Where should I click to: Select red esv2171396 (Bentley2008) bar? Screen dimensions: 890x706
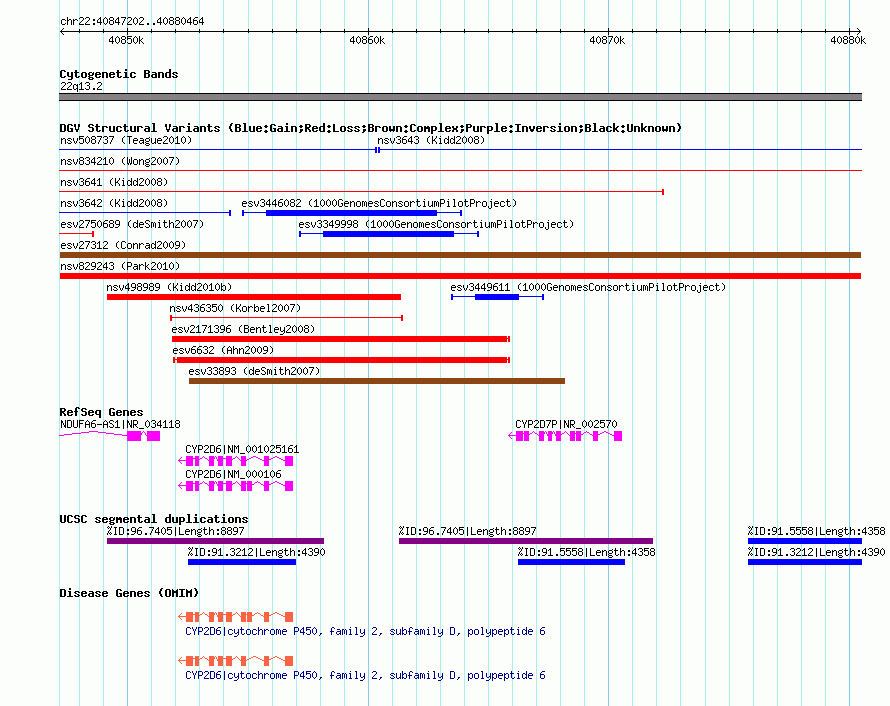(x=341, y=339)
